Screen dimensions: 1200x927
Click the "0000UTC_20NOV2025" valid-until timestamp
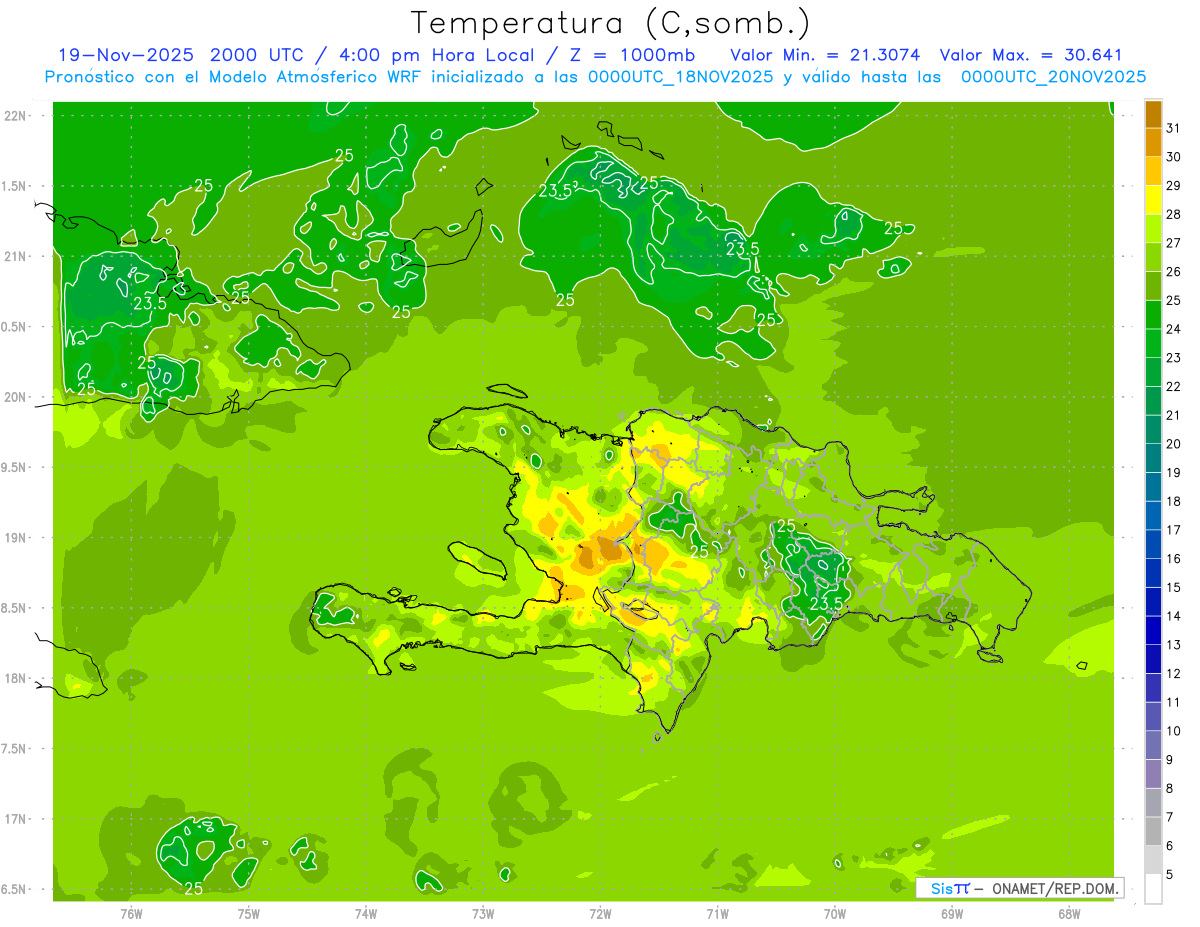(x=1053, y=77)
